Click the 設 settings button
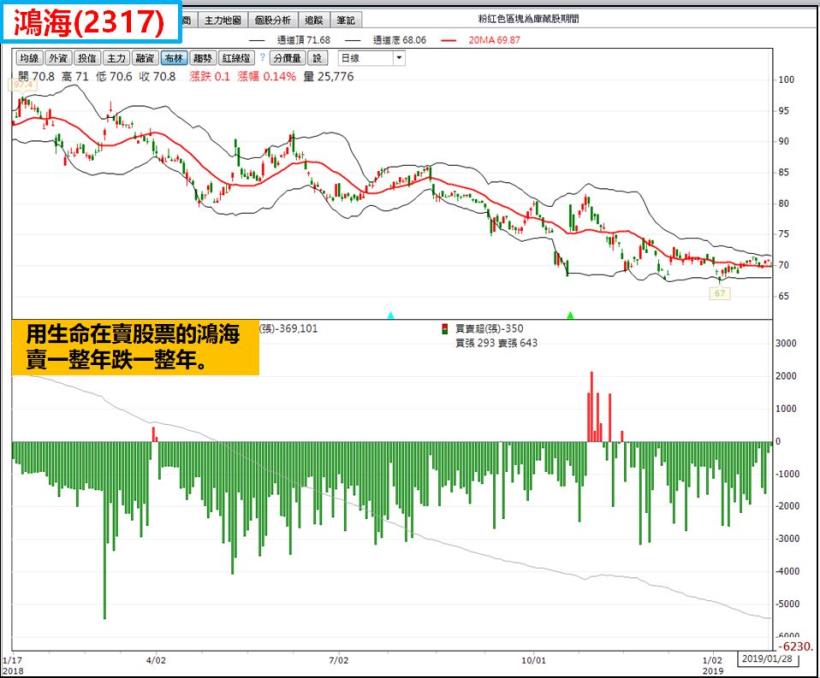820x678 pixels. point(317,58)
